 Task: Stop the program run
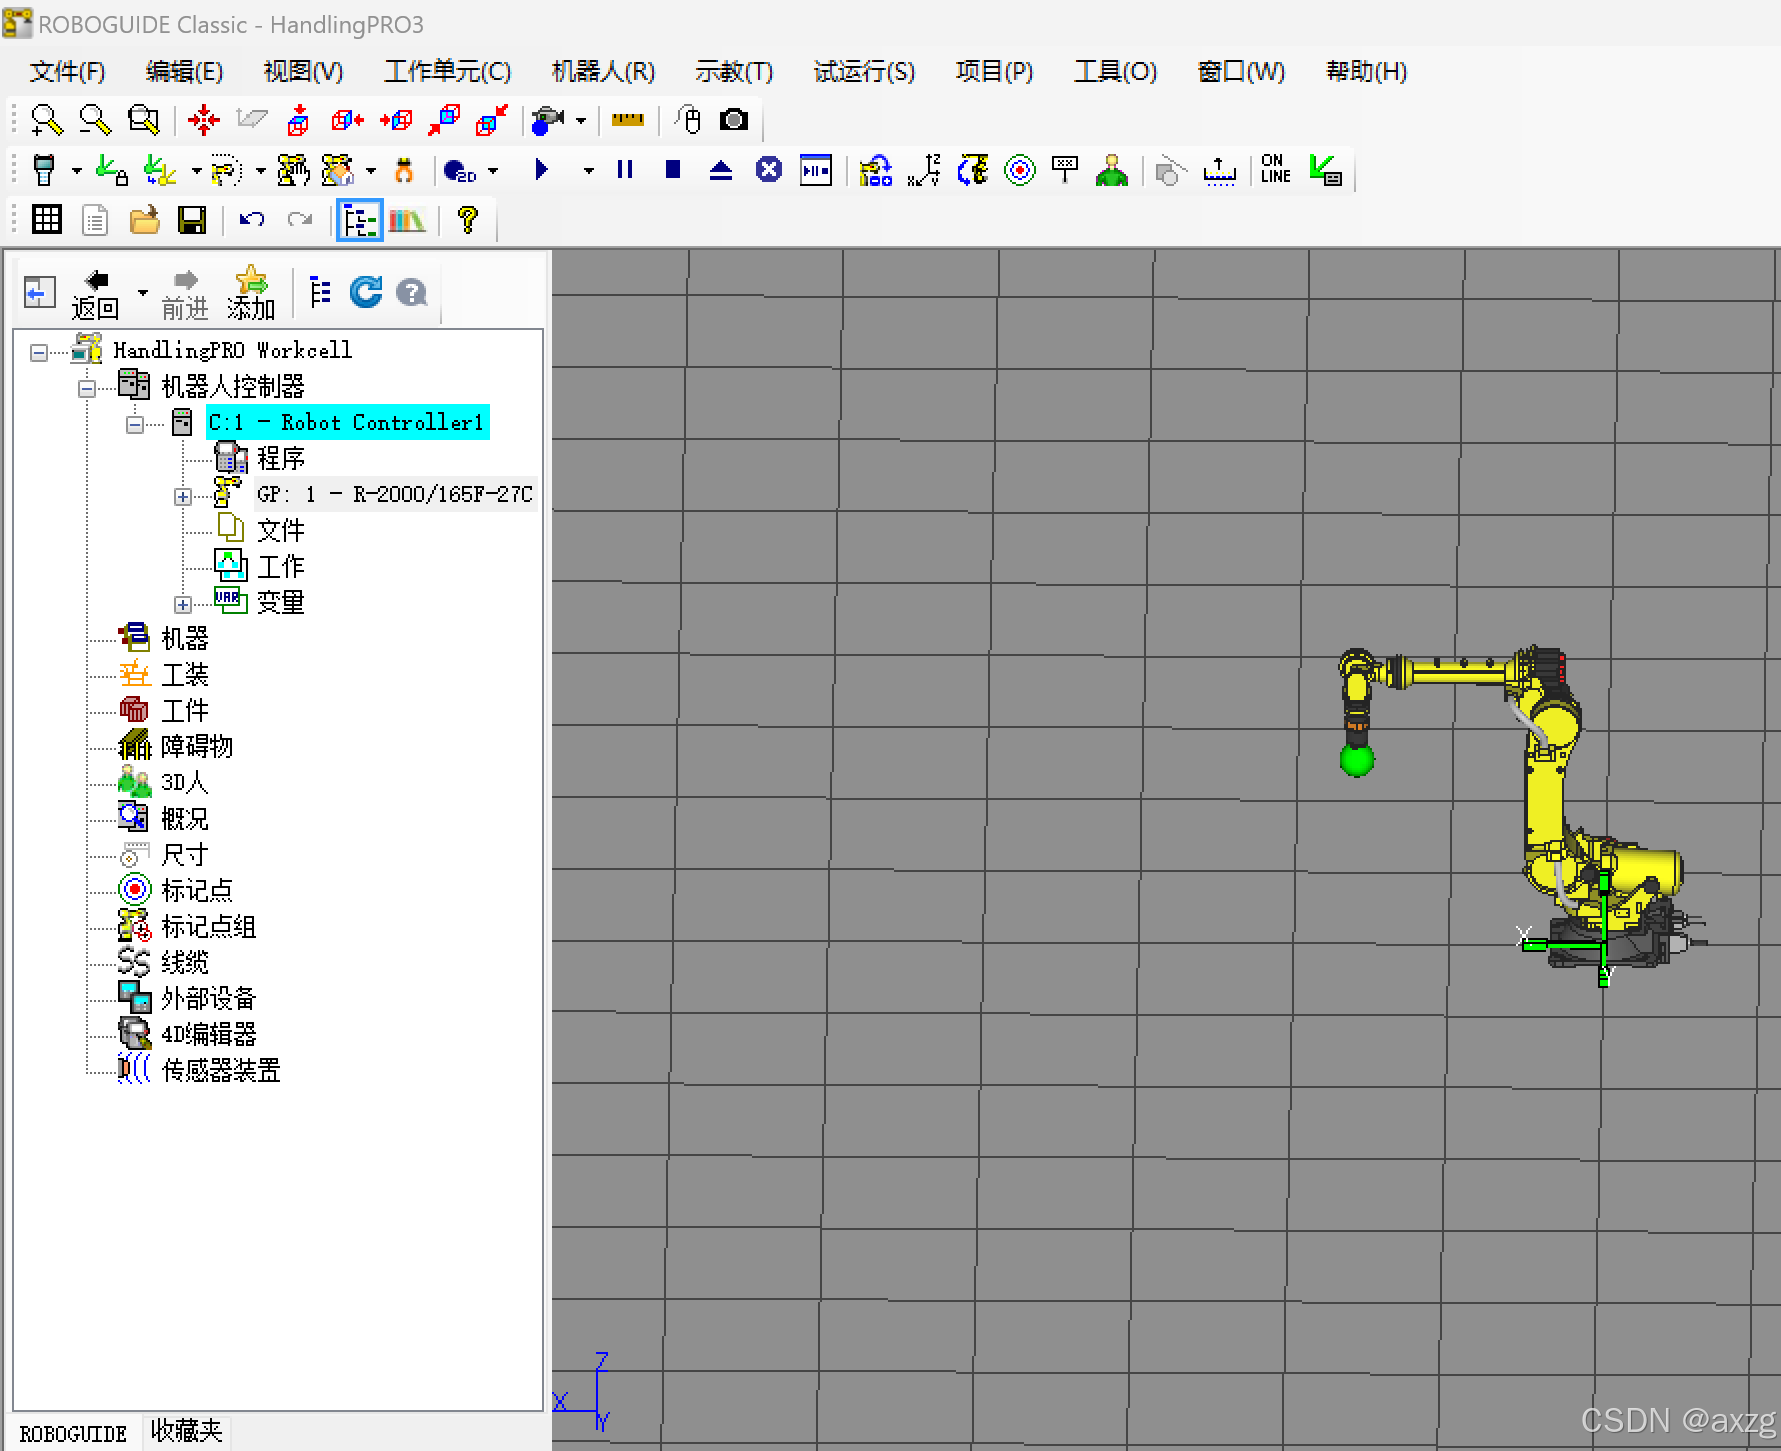673,170
